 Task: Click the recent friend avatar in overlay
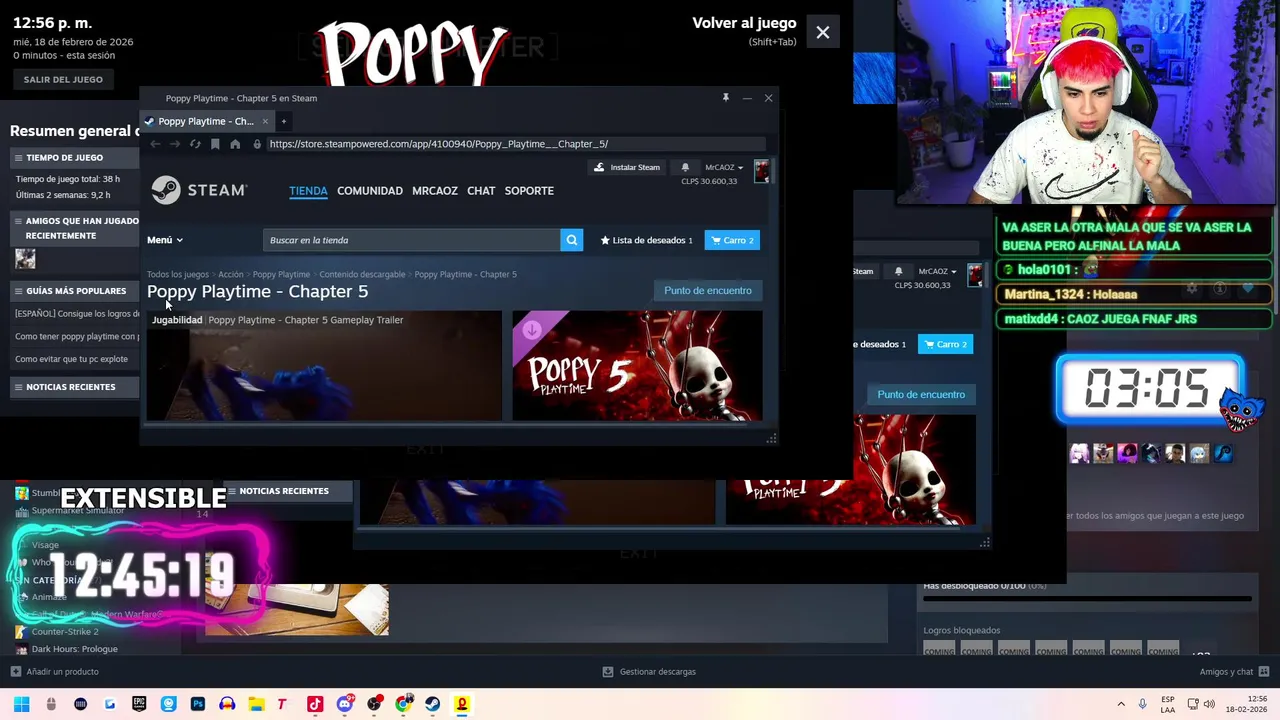[x=25, y=260]
